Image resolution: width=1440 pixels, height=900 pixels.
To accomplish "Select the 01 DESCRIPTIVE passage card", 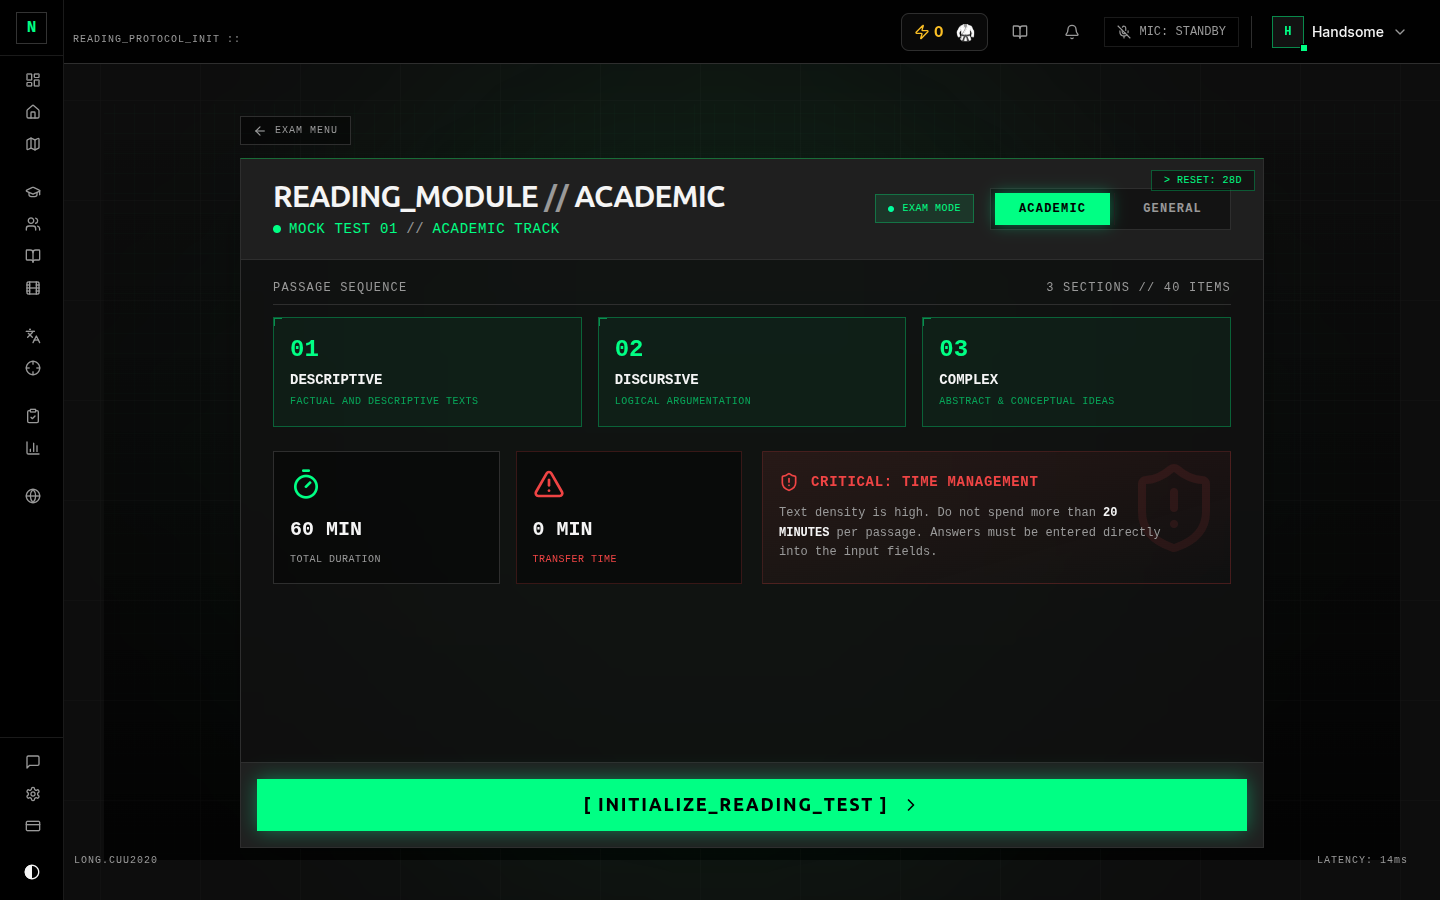I will pos(427,372).
